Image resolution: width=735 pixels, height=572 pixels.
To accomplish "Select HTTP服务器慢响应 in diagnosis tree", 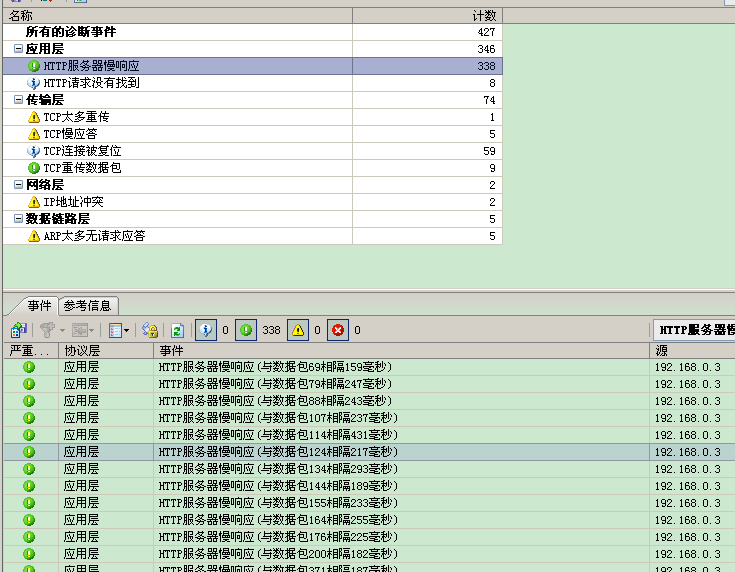I will tap(253, 66).
